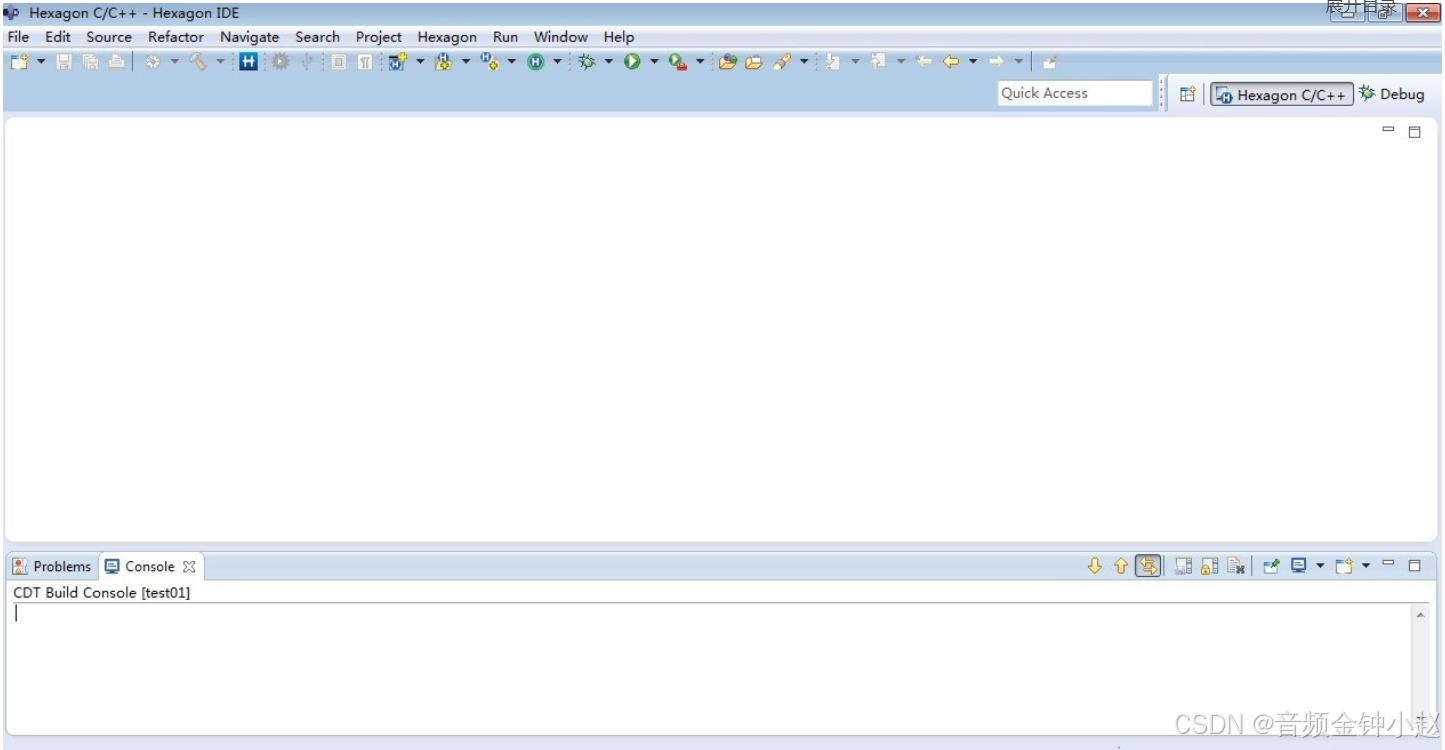This screenshot has height=750, width=1445.
Task: Click the New Hexagon project icon
Action: tap(398, 62)
